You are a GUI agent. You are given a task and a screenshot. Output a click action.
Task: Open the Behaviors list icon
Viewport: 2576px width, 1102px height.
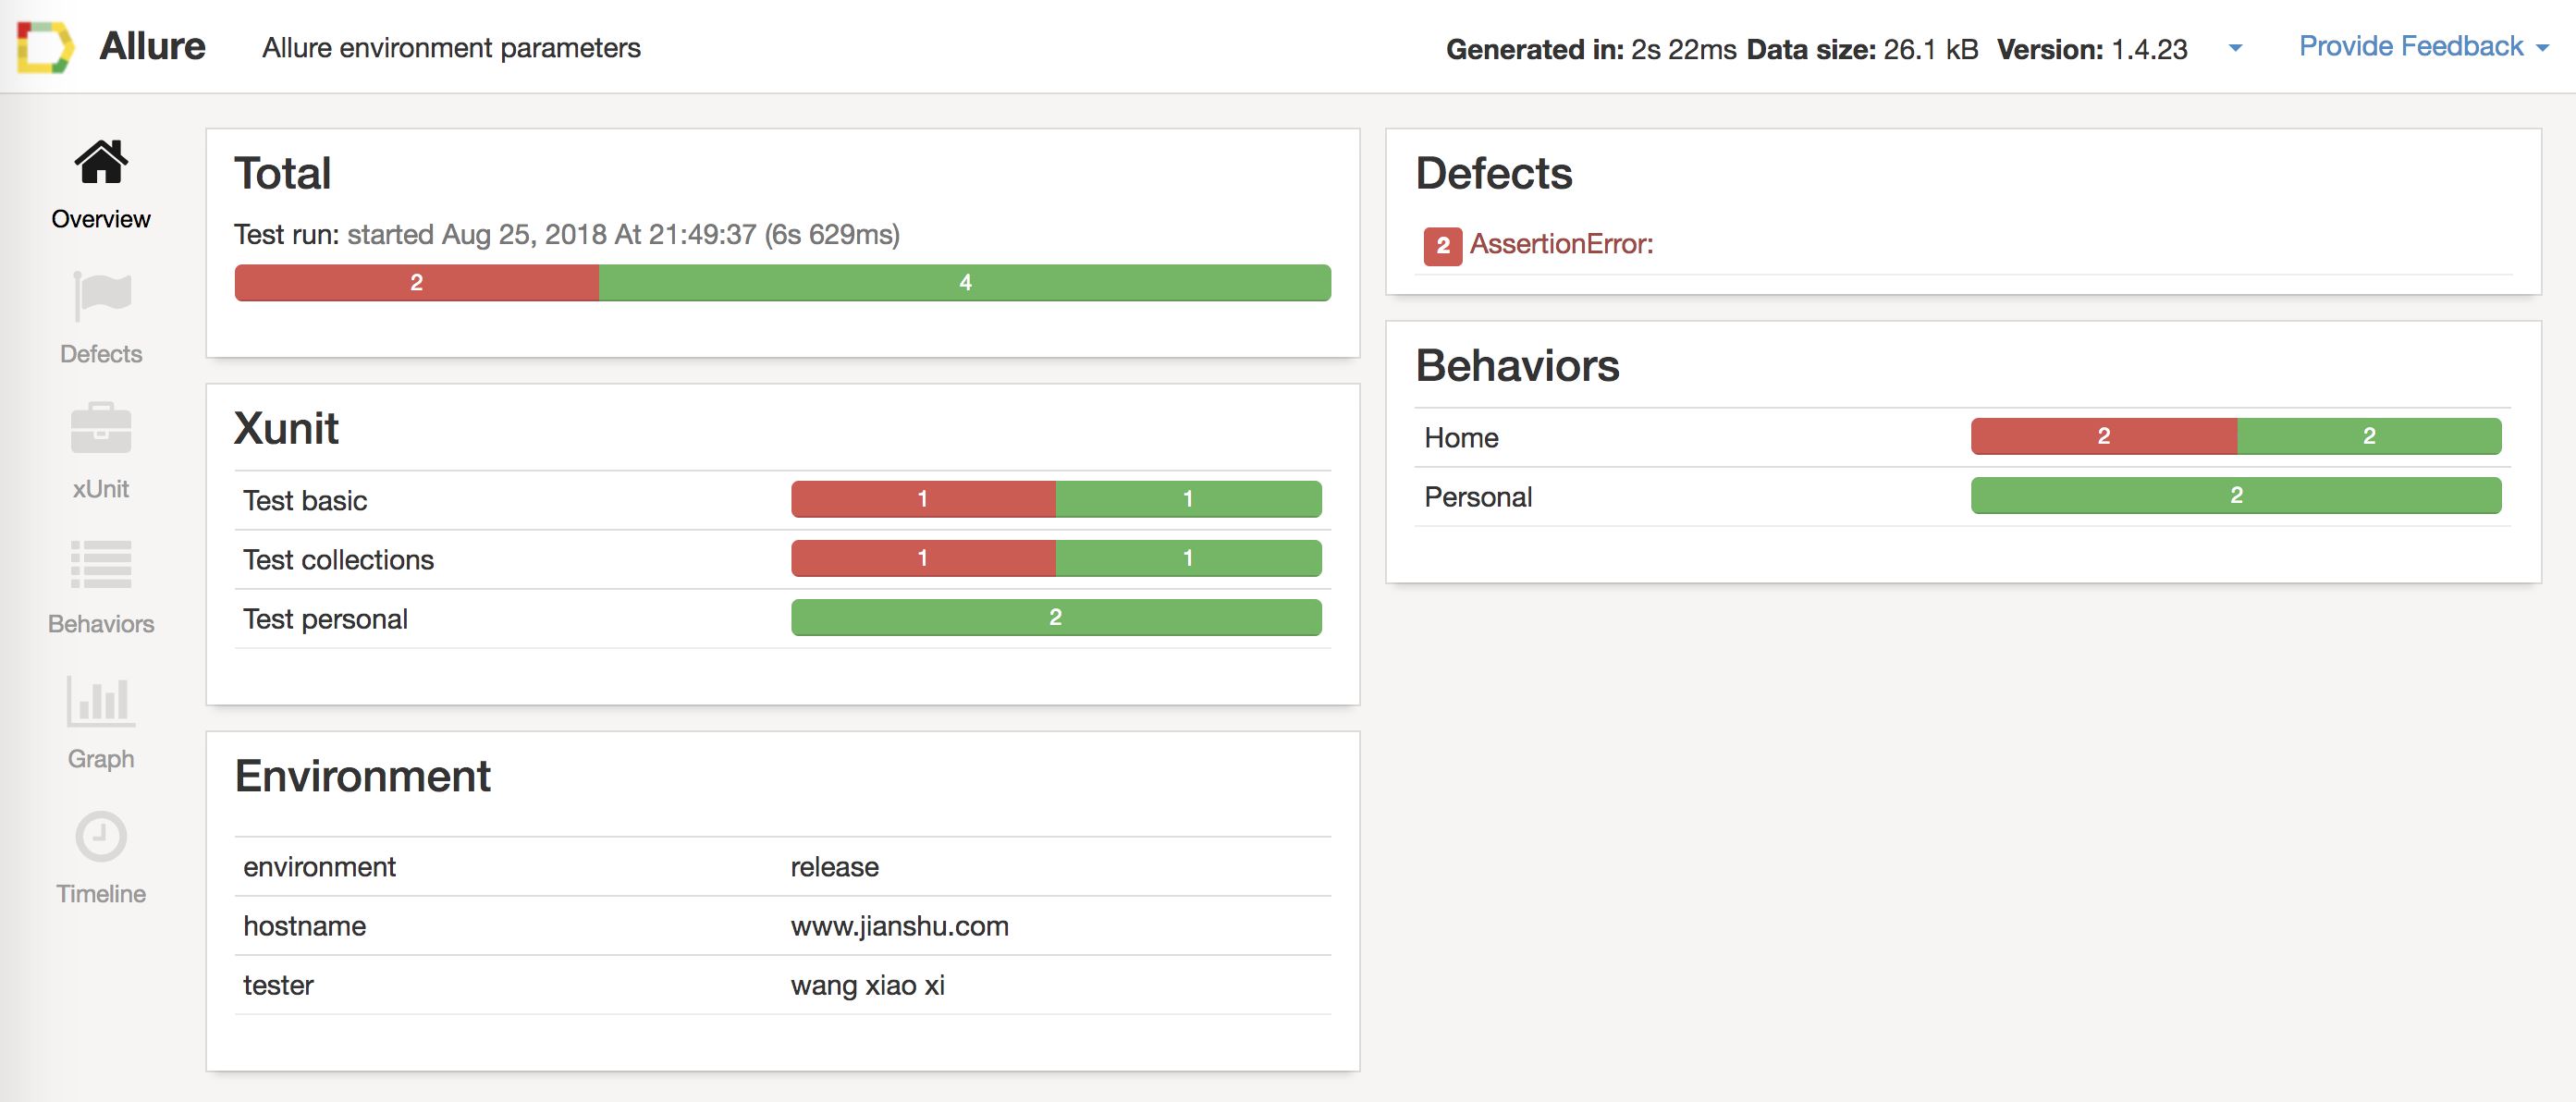click(101, 565)
